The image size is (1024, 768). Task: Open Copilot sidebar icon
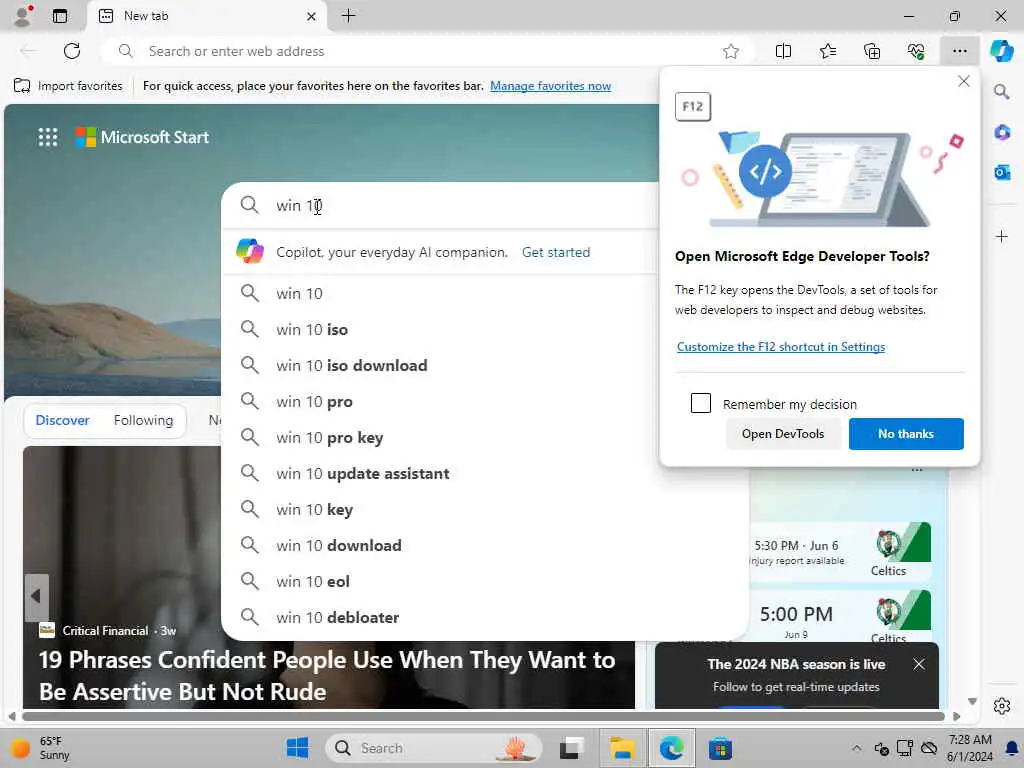[1001, 51]
